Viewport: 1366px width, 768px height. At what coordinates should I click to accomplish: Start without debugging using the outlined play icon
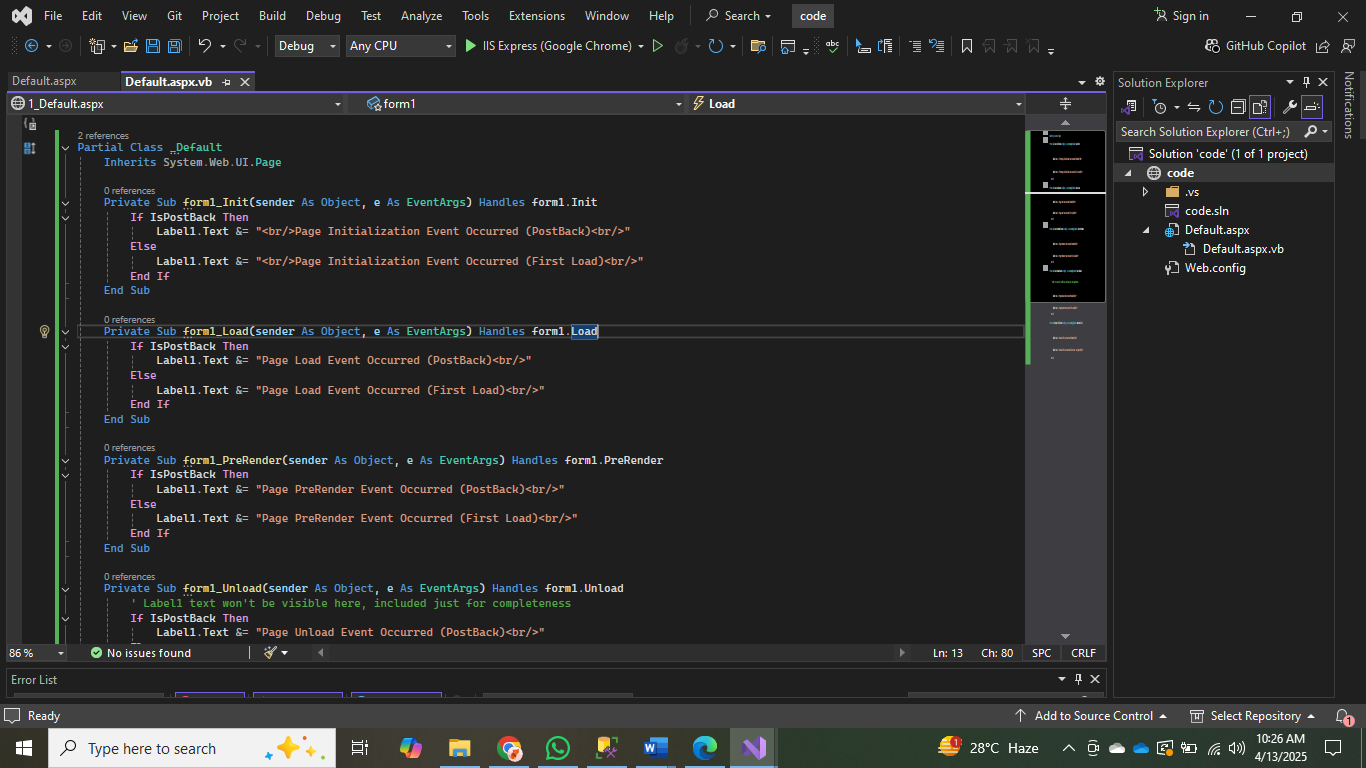click(657, 46)
